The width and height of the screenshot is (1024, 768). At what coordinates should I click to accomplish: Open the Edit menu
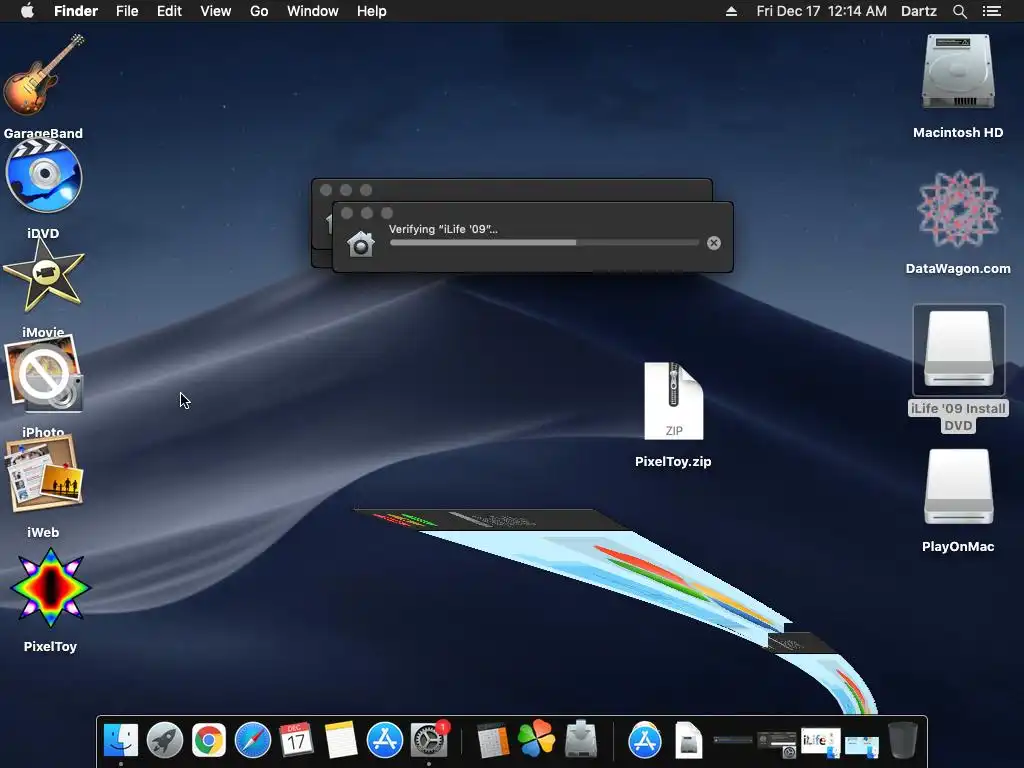pyautogui.click(x=169, y=11)
